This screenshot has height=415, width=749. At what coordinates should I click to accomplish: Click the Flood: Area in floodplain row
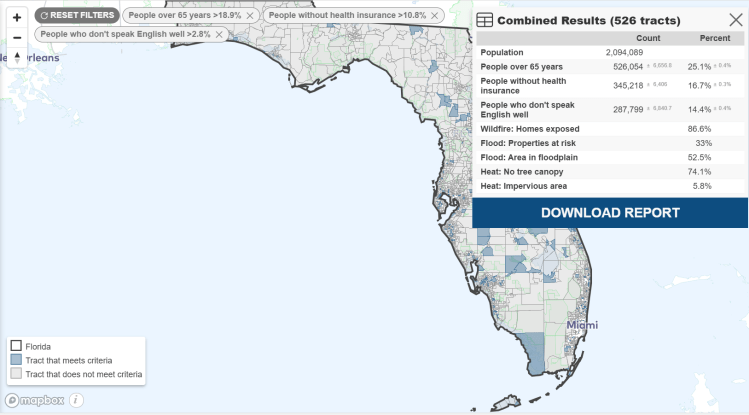610,158
